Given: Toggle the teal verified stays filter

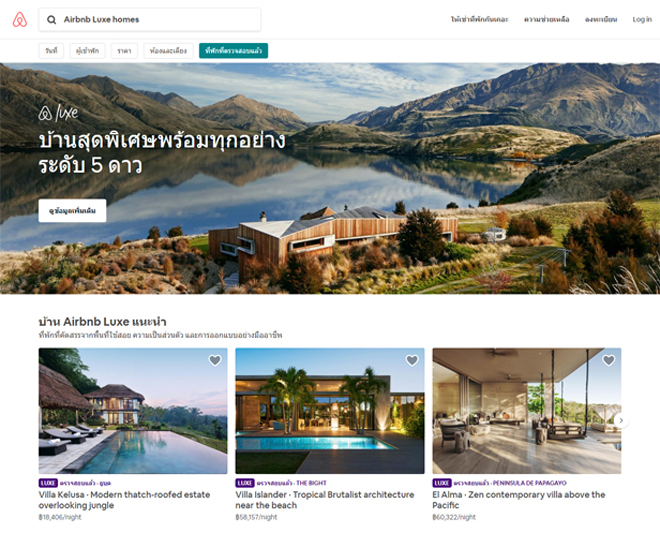Looking at the screenshot, I should tap(234, 51).
